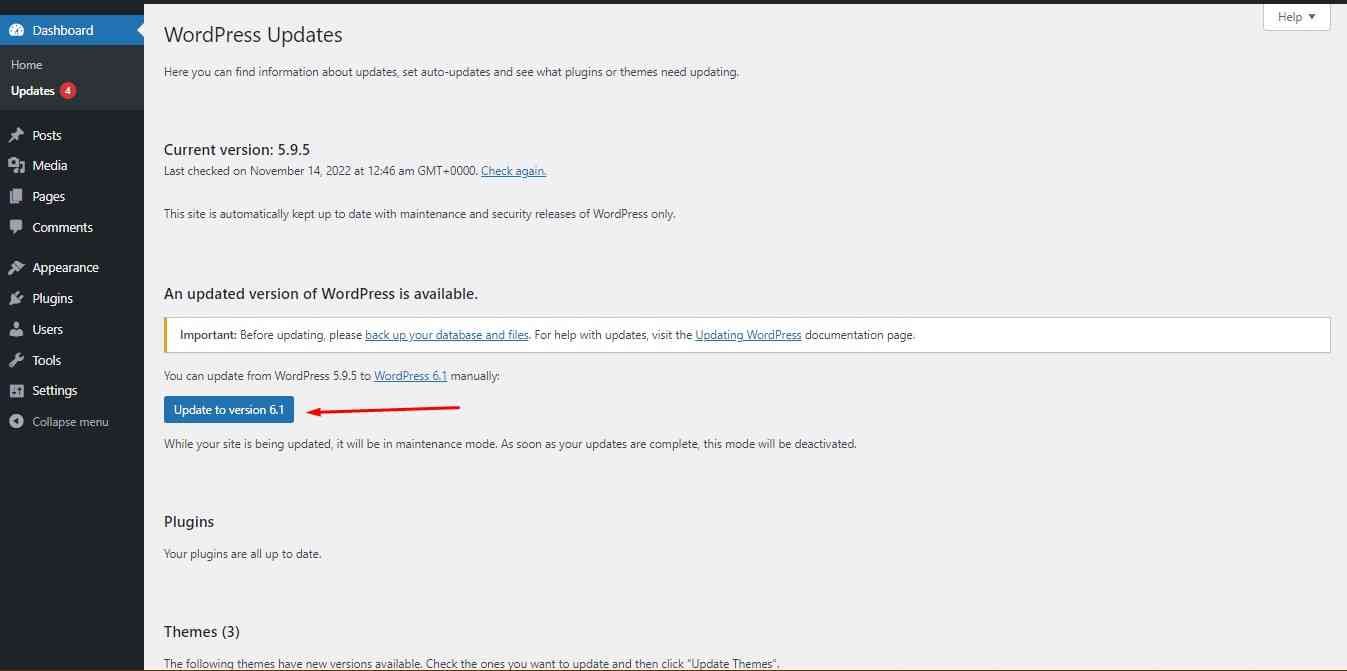
Task: Go to Home submenu item
Action: click(x=27, y=65)
